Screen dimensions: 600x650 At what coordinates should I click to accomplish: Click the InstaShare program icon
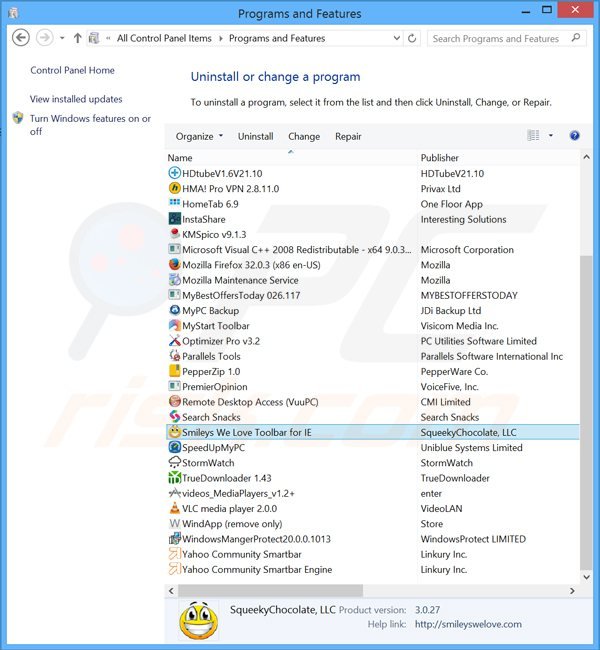[x=175, y=218]
